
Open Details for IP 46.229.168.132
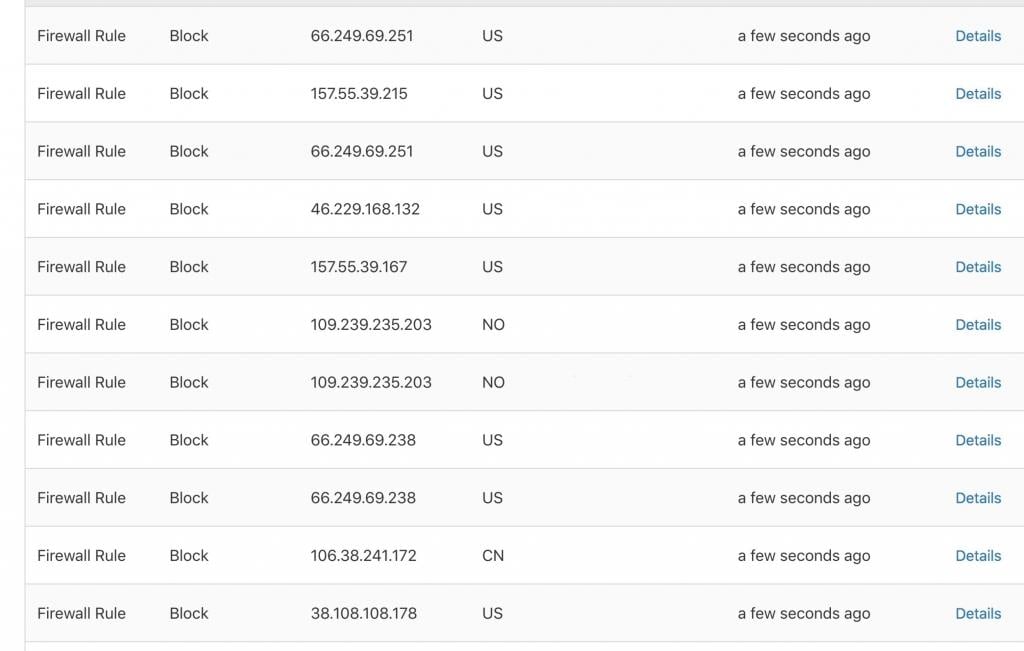pyautogui.click(x=978, y=209)
